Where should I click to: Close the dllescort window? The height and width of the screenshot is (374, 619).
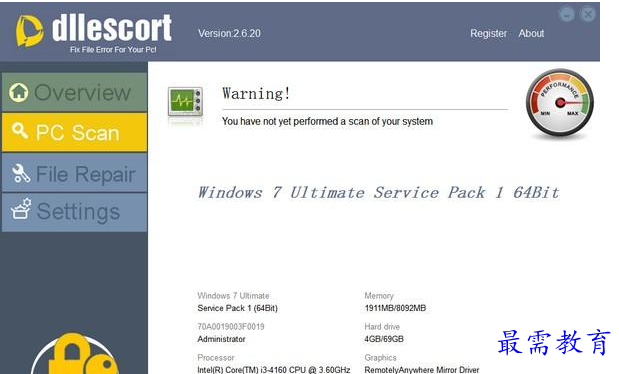(x=587, y=15)
